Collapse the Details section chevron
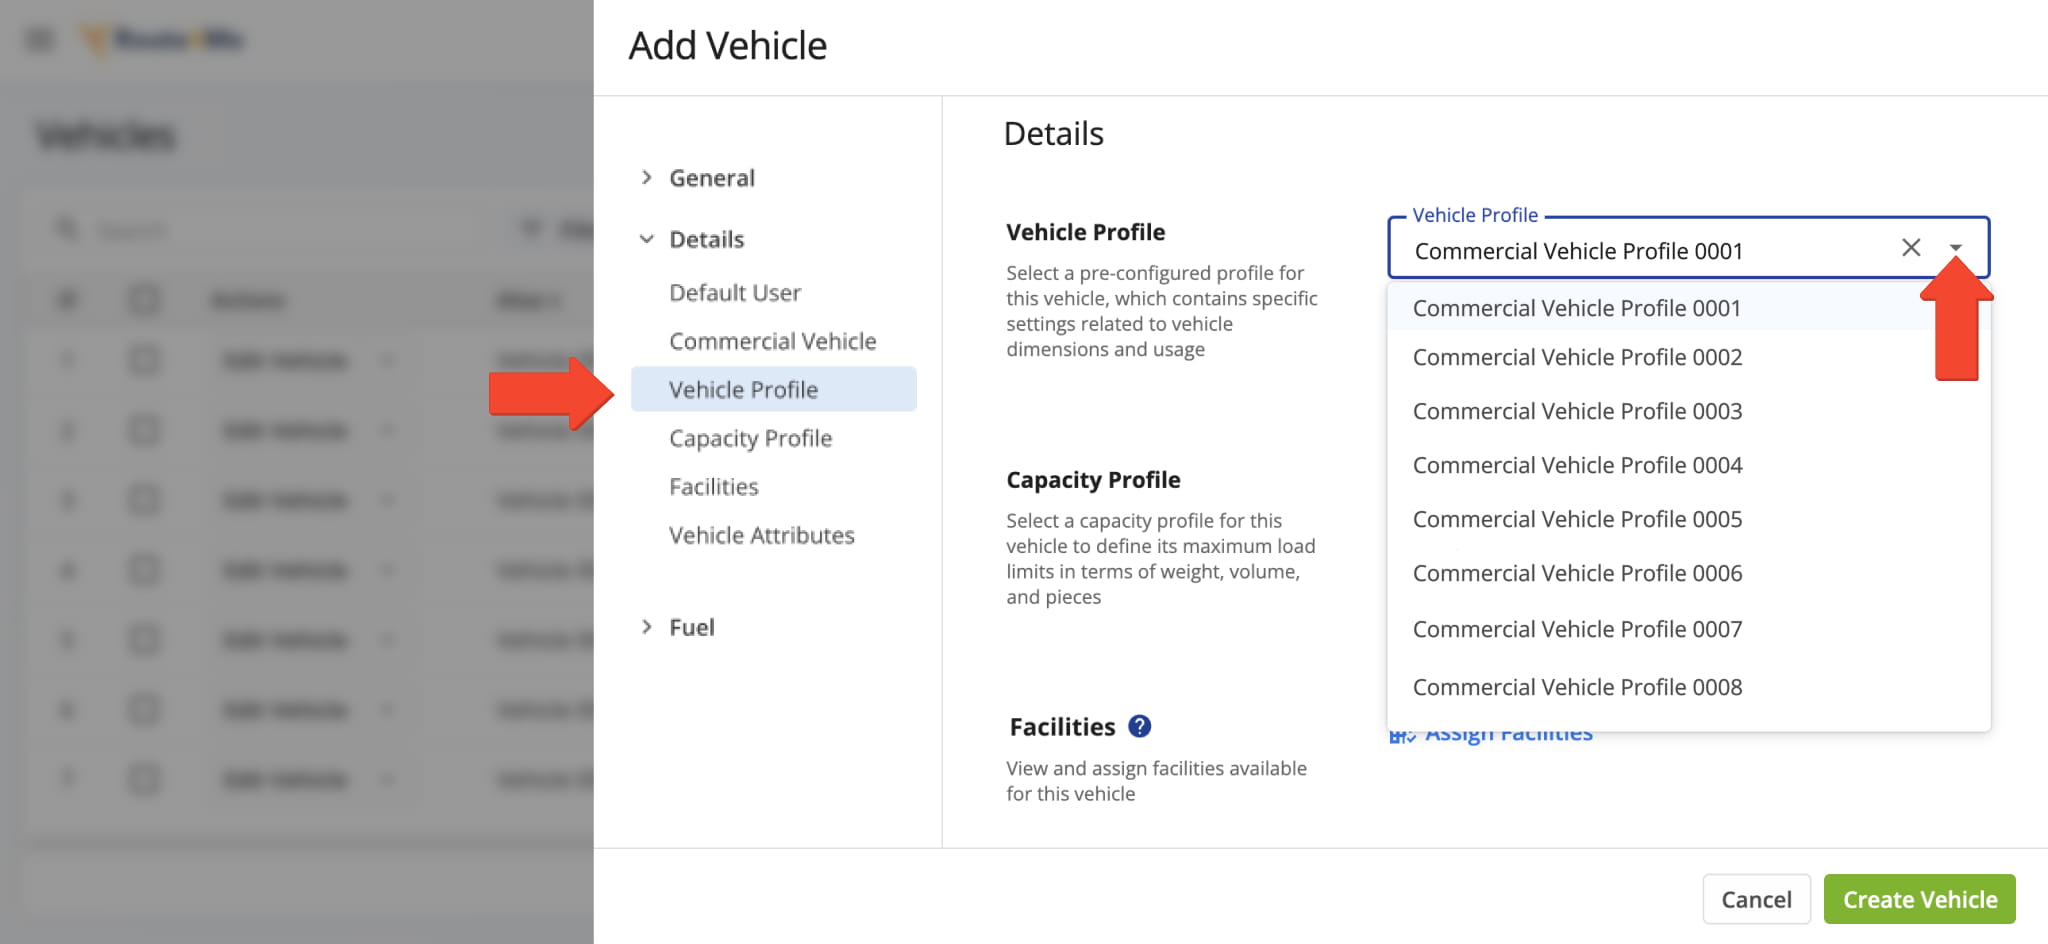The image size is (2048, 944). click(647, 239)
